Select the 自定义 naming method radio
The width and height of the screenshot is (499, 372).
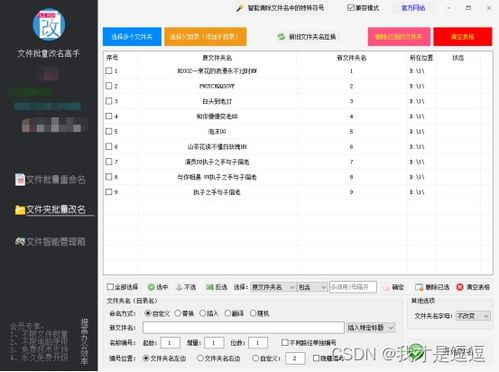[x=148, y=313]
